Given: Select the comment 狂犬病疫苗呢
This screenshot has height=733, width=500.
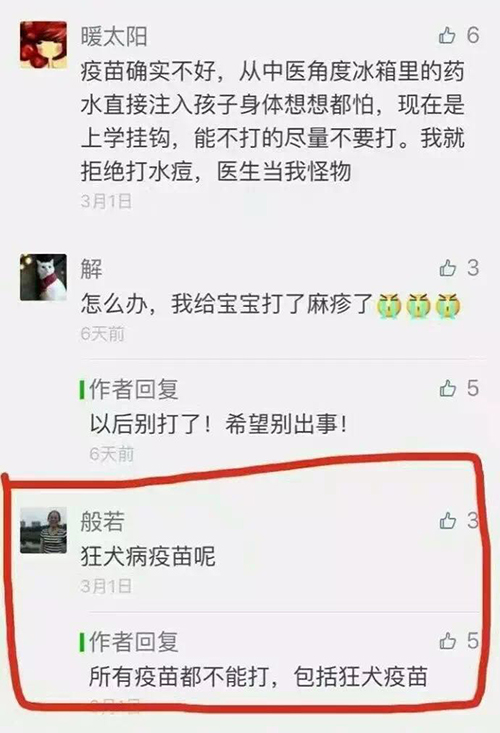Looking at the screenshot, I should pos(148,557).
